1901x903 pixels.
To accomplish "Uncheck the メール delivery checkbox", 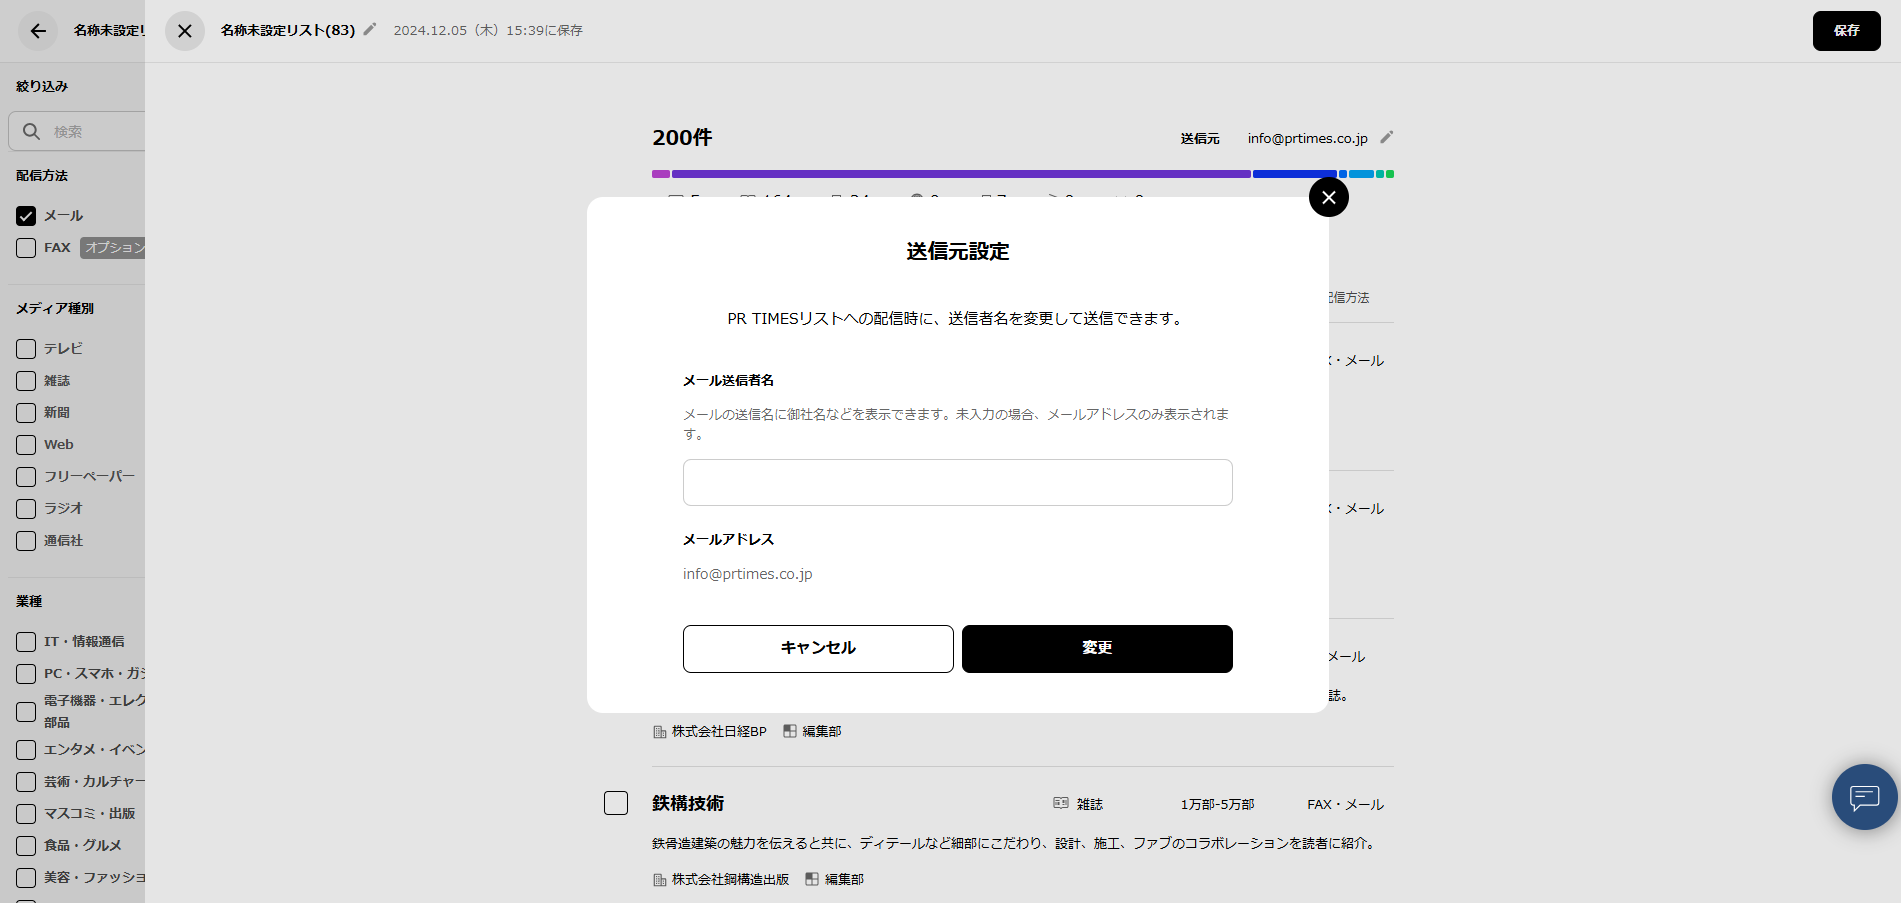I will click(x=26, y=216).
